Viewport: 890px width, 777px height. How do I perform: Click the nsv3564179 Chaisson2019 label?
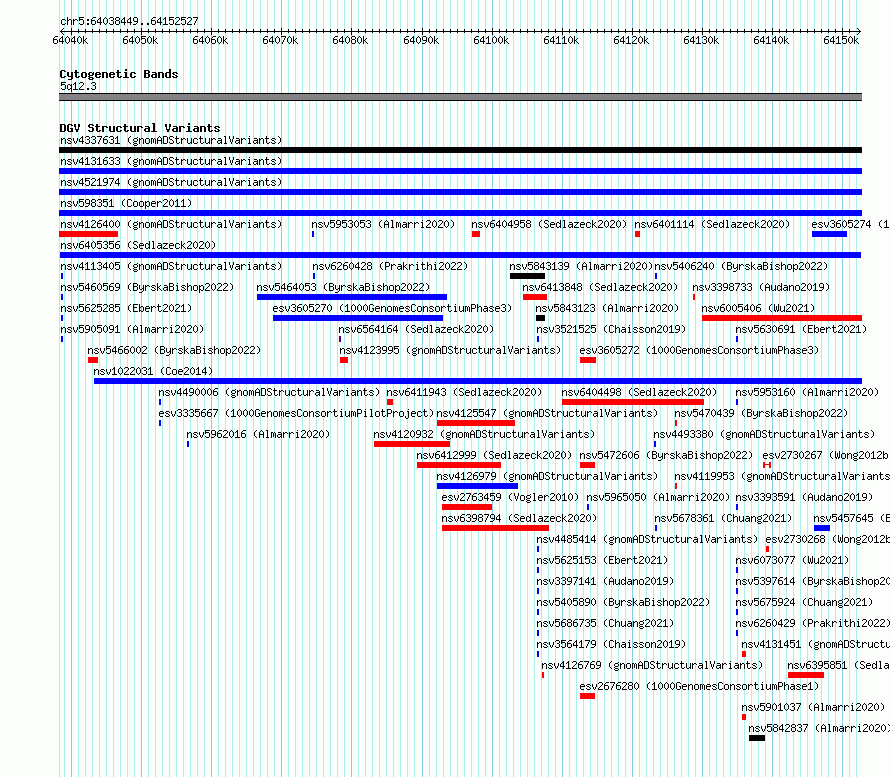(x=611, y=644)
